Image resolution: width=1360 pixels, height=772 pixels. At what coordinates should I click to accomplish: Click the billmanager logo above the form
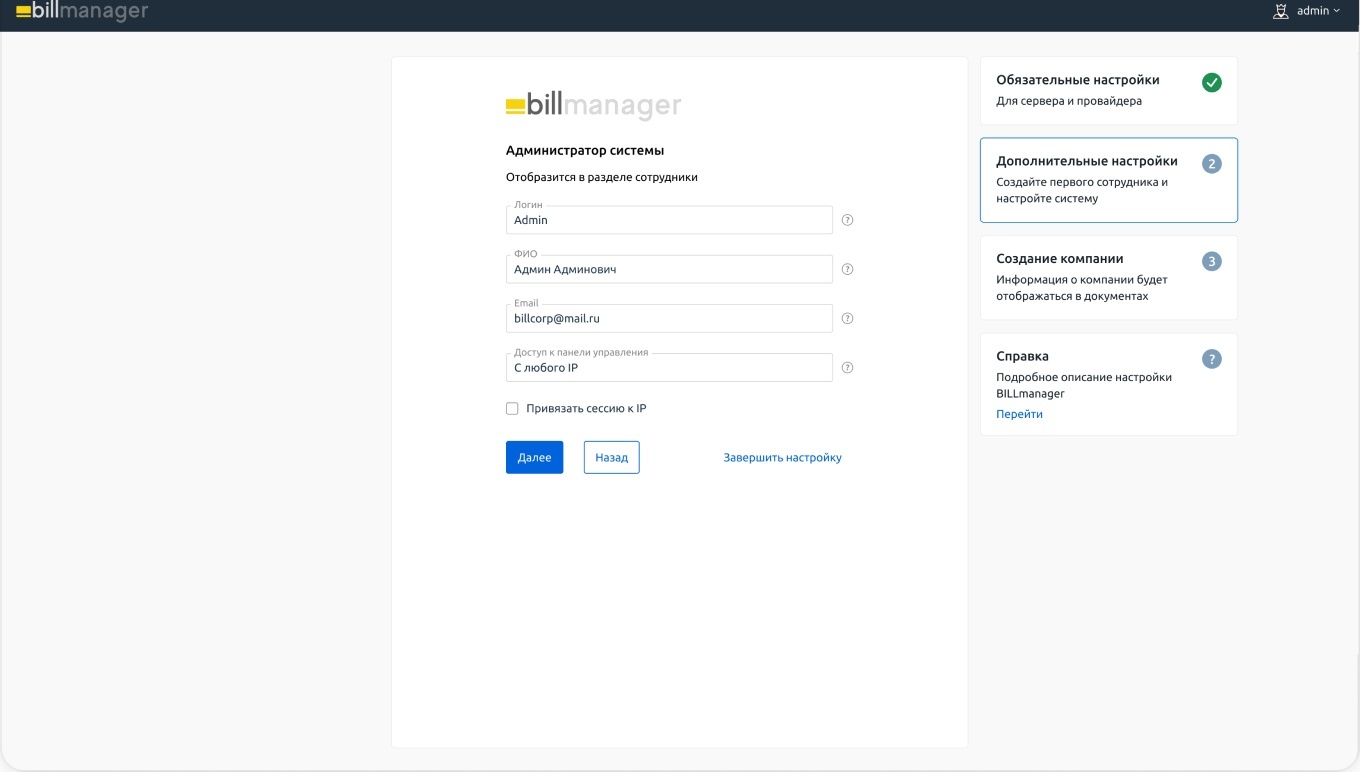pyautogui.click(x=594, y=105)
